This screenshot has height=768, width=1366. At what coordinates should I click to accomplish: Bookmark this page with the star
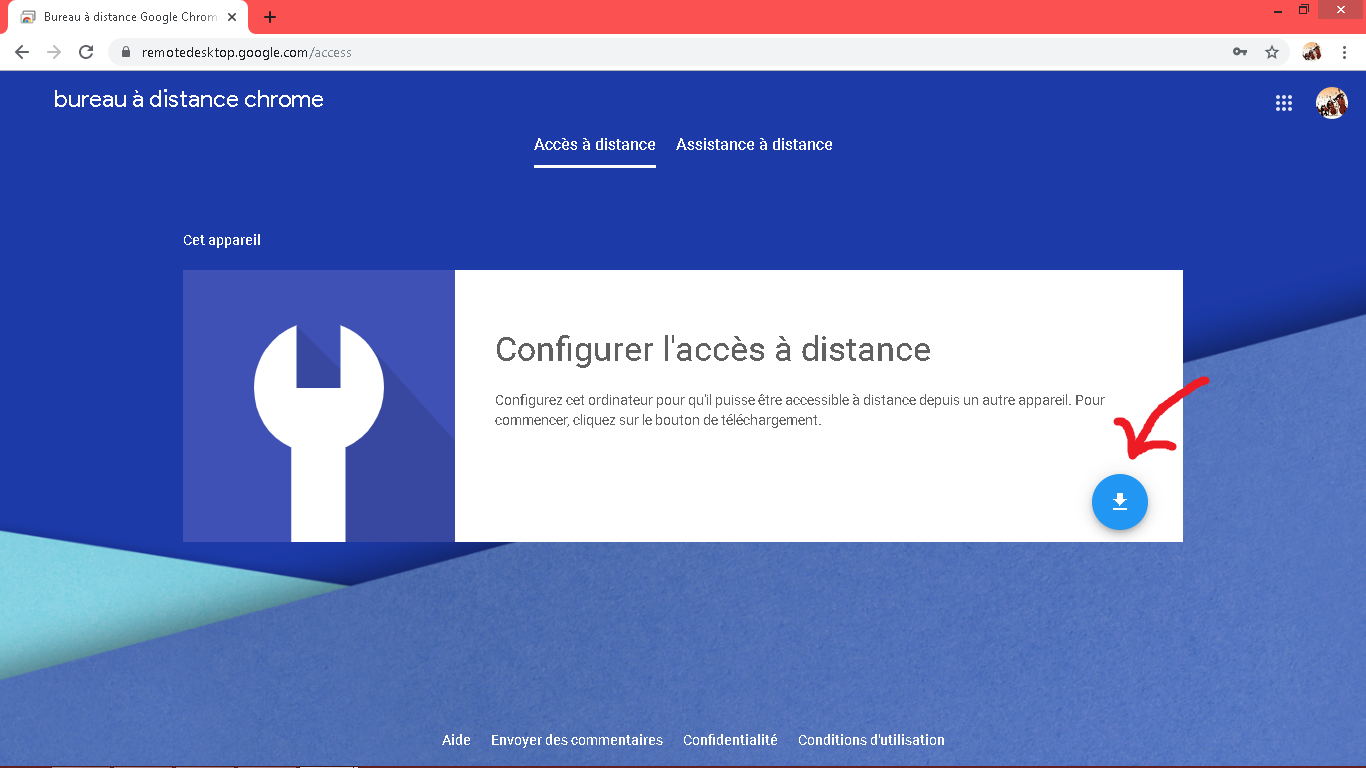tap(1272, 52)
